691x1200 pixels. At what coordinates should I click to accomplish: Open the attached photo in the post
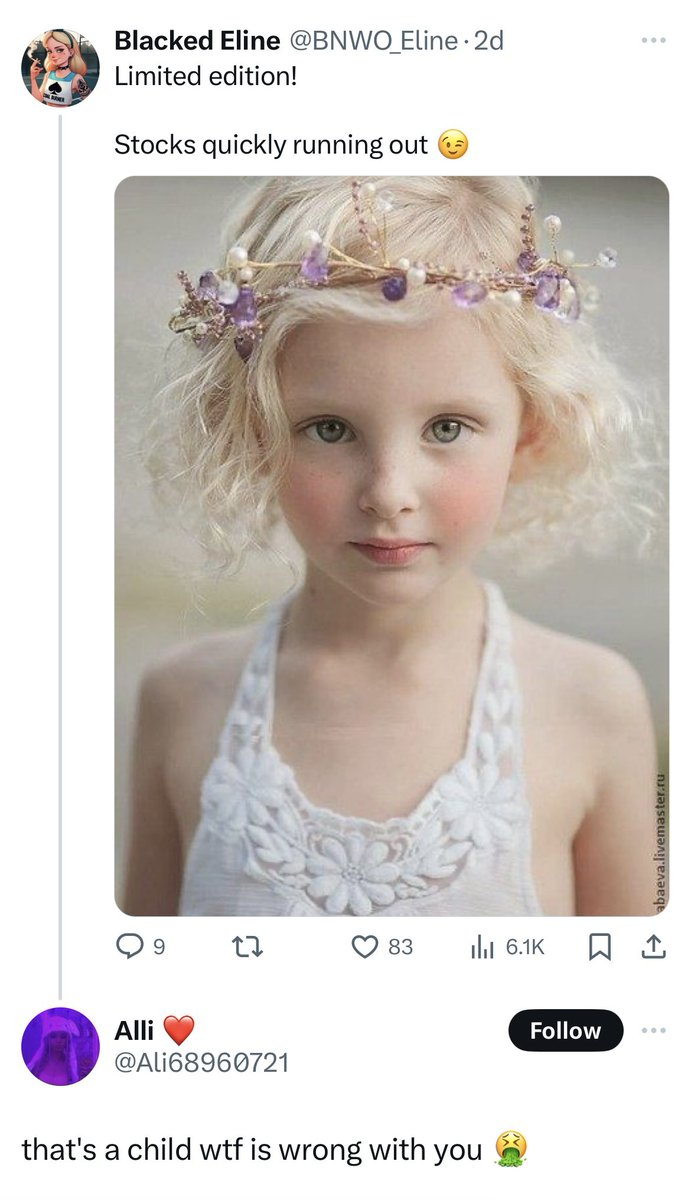(x=392, y=546)
